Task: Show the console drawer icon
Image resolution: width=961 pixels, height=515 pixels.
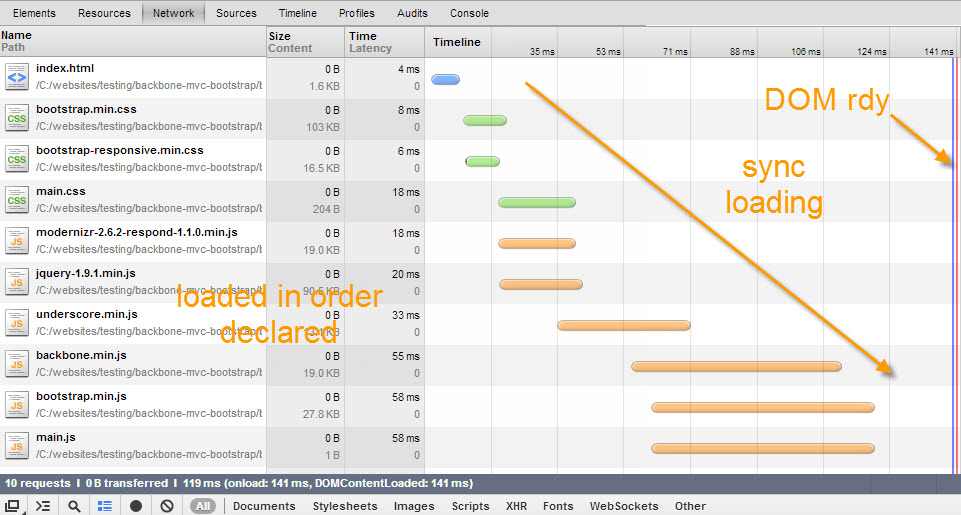Action: [x=43, y=506]
